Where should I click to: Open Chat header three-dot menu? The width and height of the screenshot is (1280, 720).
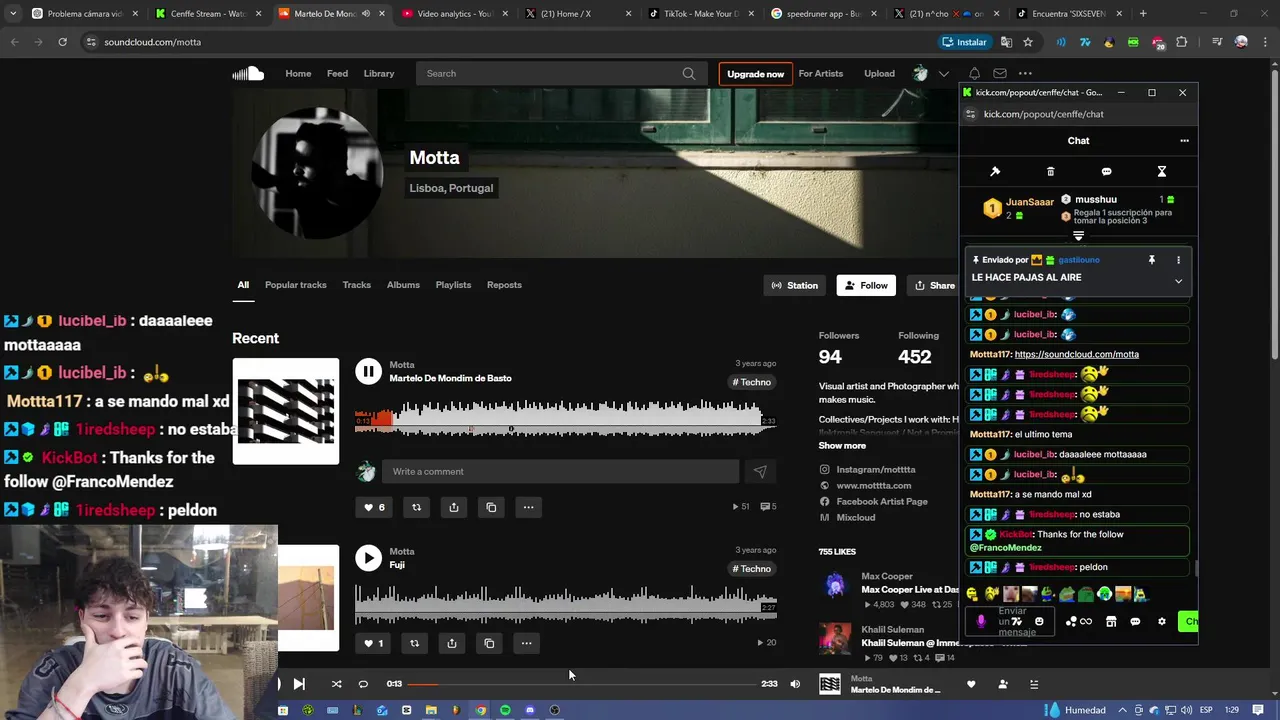pyautogui.click(x=1184, y=141)
